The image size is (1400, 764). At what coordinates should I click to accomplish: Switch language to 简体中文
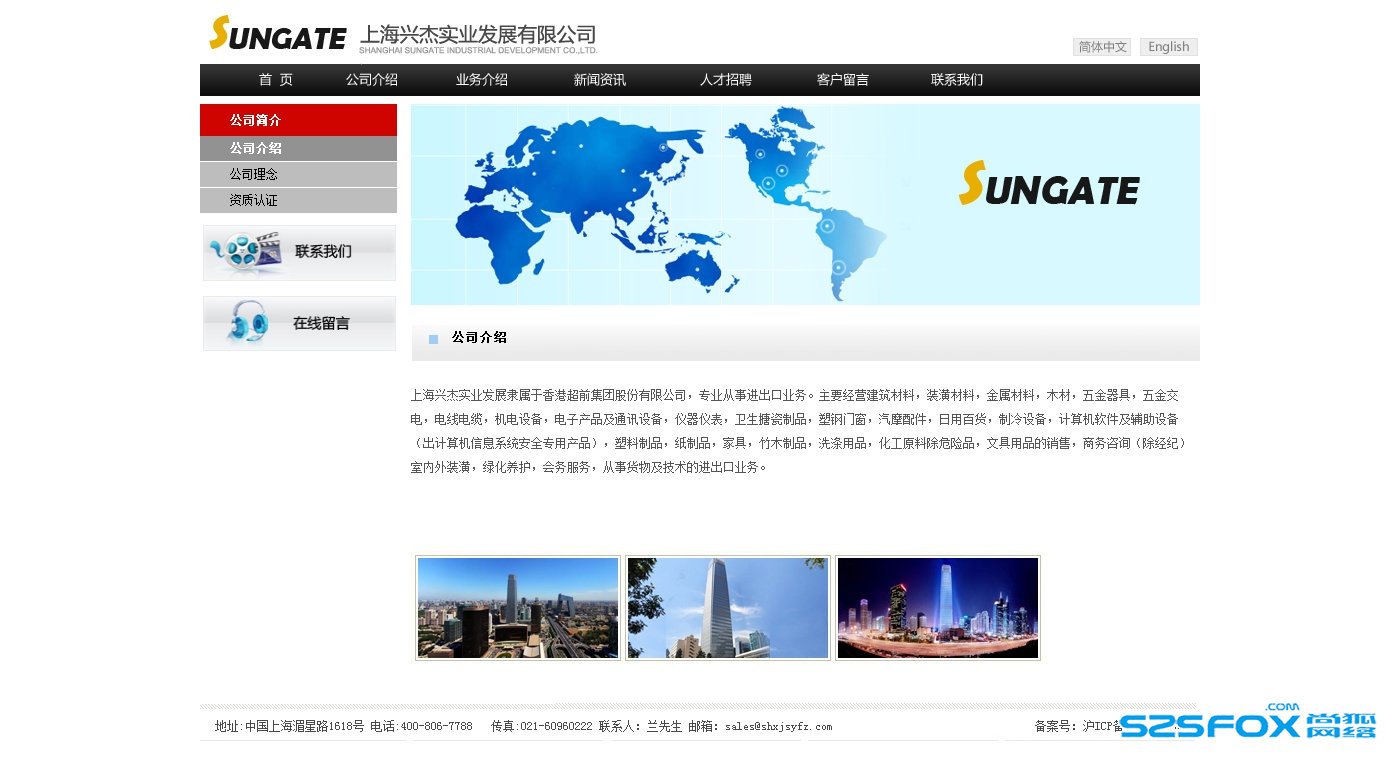[x=1102, y=47]
